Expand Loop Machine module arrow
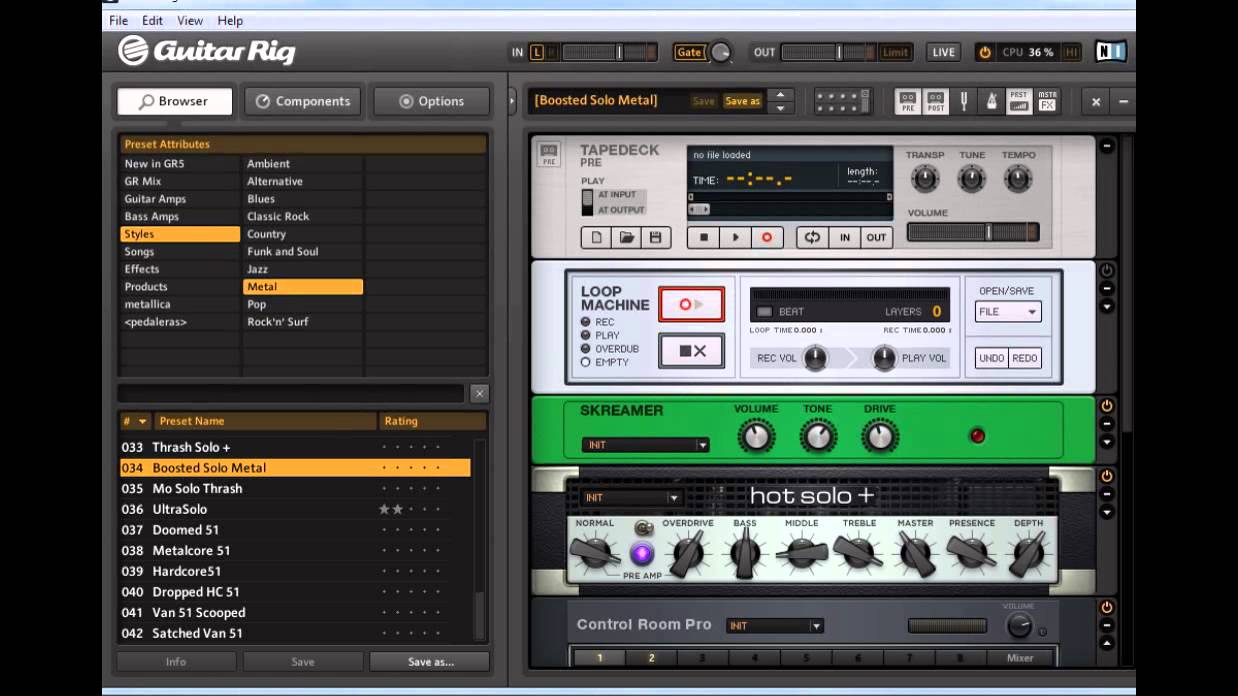 (x=1107, y=306)
